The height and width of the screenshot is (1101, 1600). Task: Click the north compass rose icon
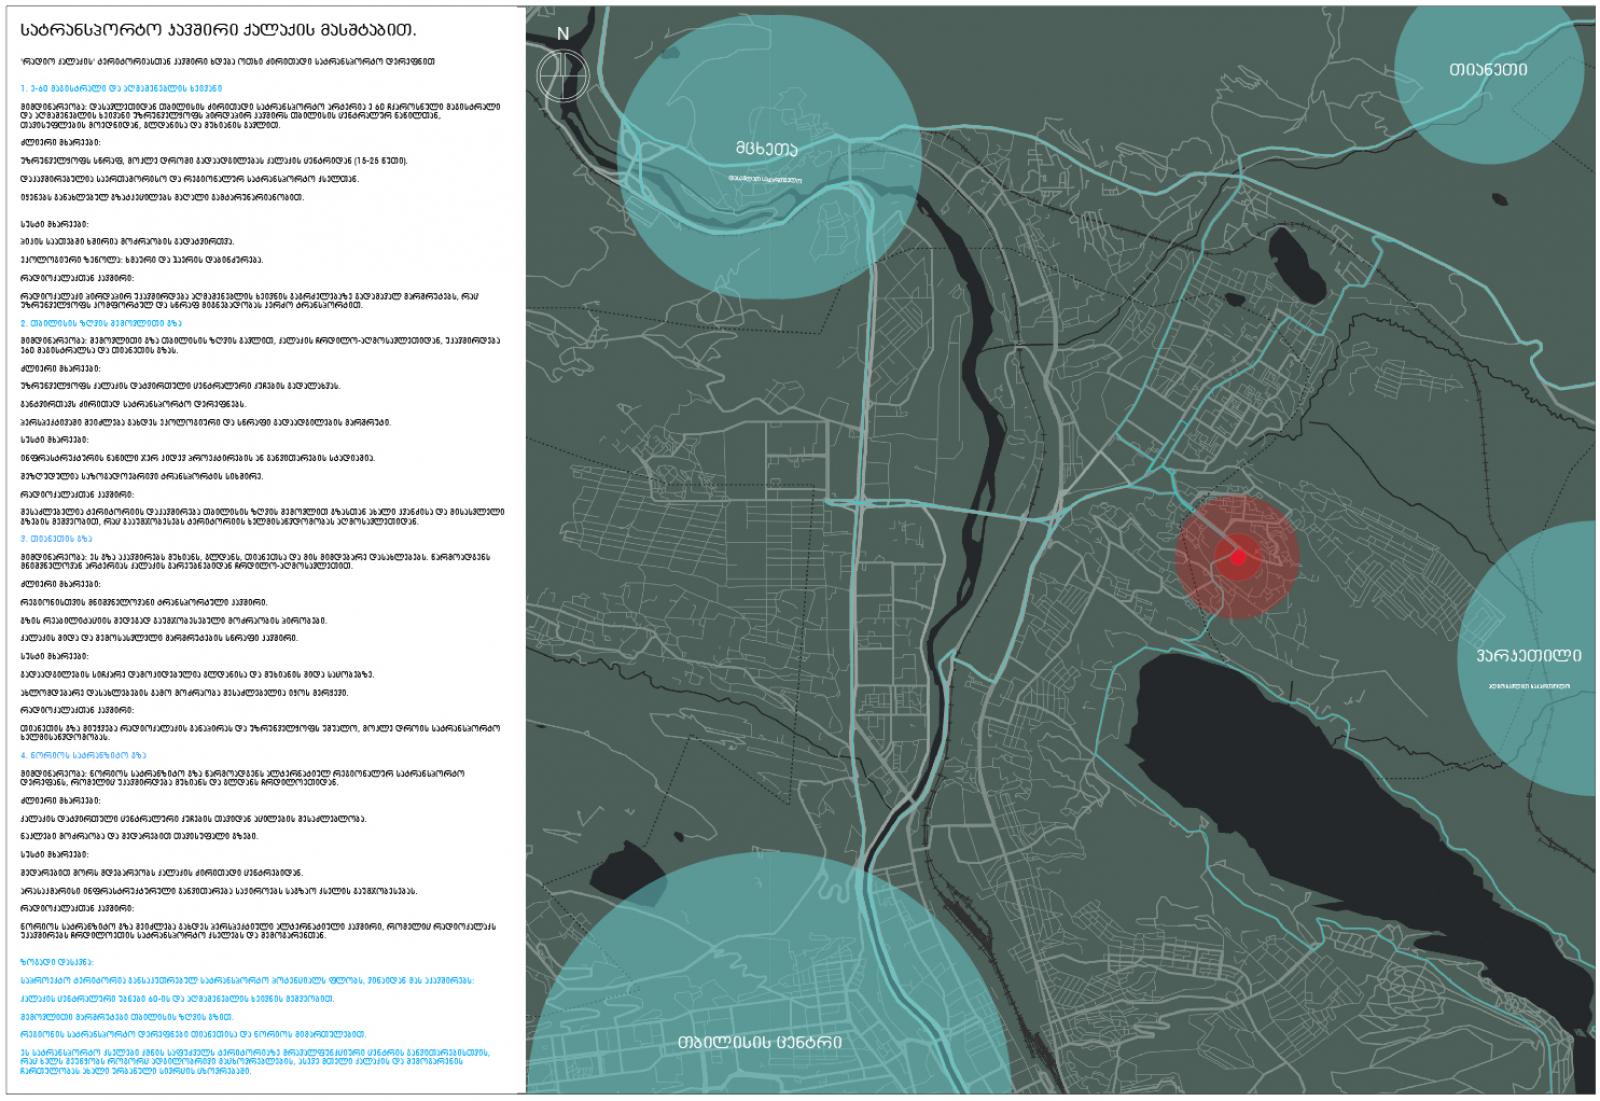(562, 73)
